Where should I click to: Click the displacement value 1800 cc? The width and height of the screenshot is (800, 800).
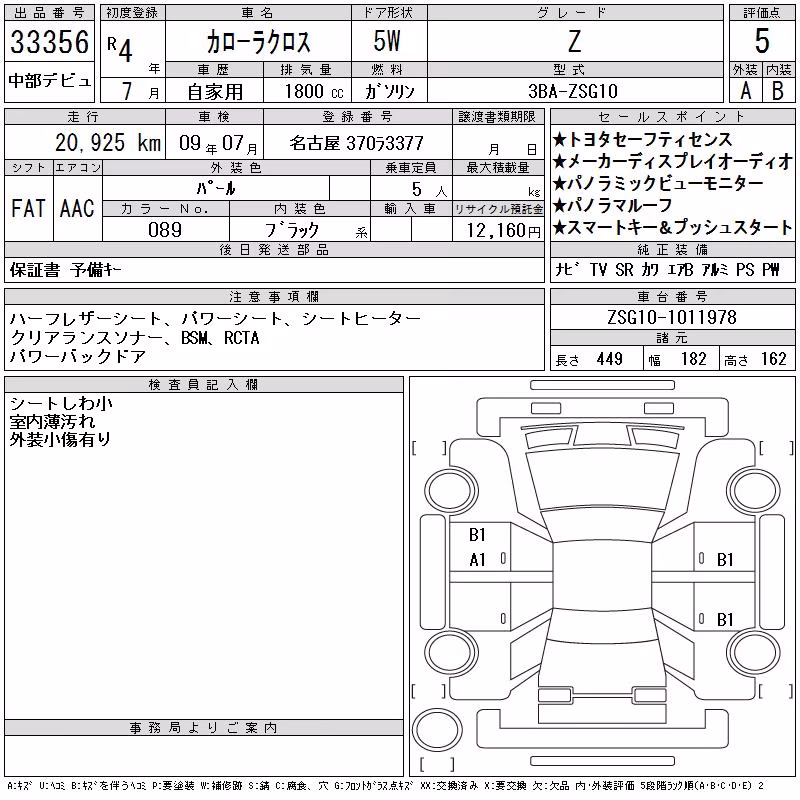[x=314, y=91]
